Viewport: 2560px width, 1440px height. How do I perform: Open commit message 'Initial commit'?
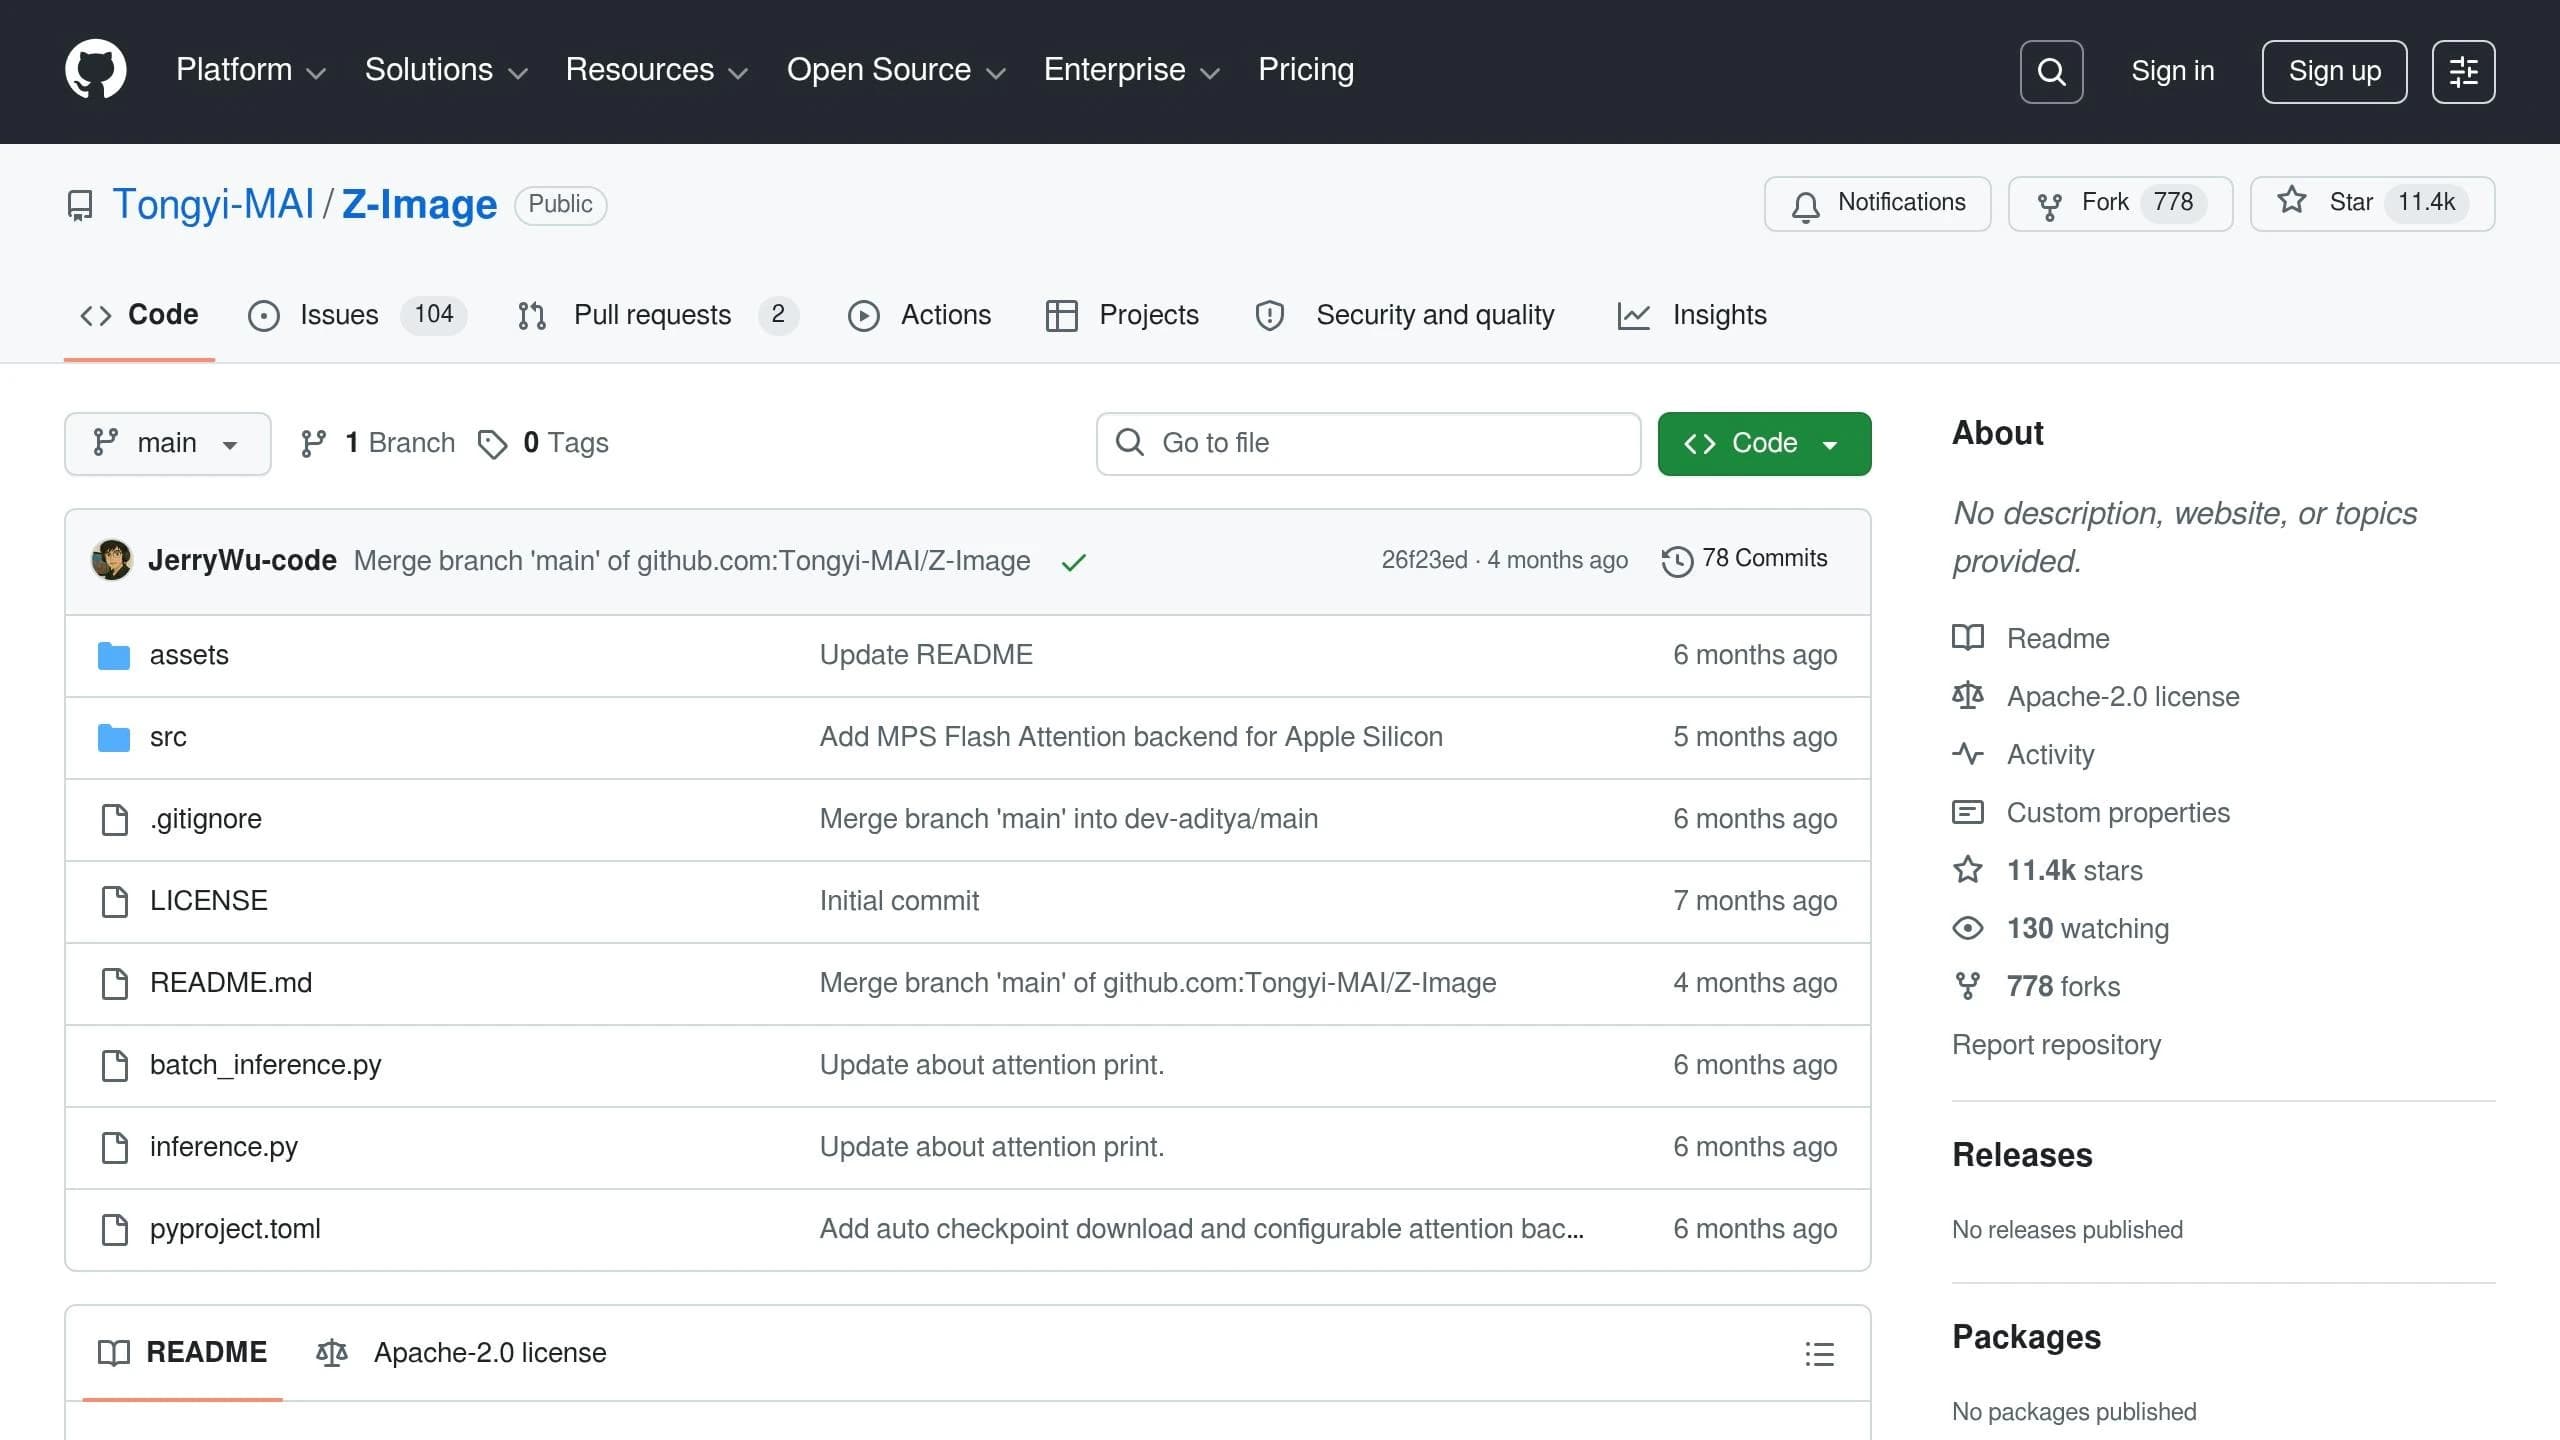[x=899, y=901]
